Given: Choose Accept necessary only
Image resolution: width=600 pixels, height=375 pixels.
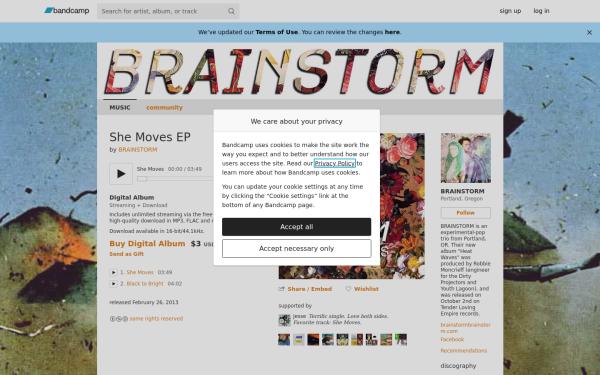Looking at the screenshot, I should [x=297, y=249].
